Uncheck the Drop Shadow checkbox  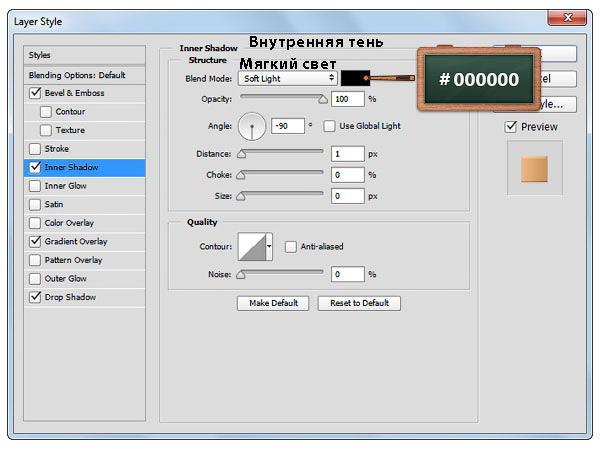[35, 297]
